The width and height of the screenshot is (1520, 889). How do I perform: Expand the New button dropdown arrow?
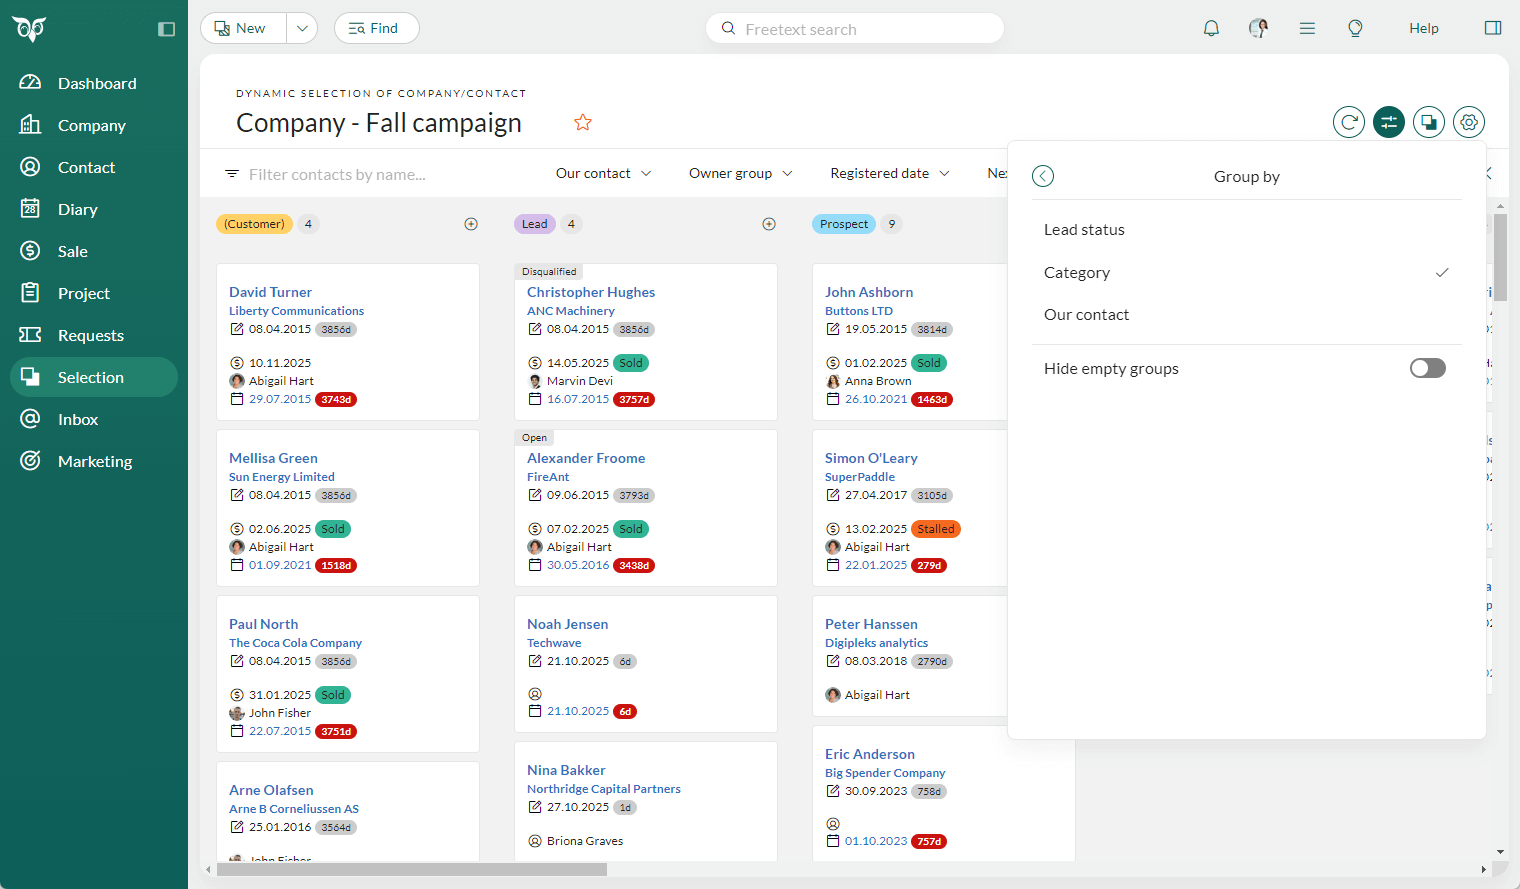point(301,28)
